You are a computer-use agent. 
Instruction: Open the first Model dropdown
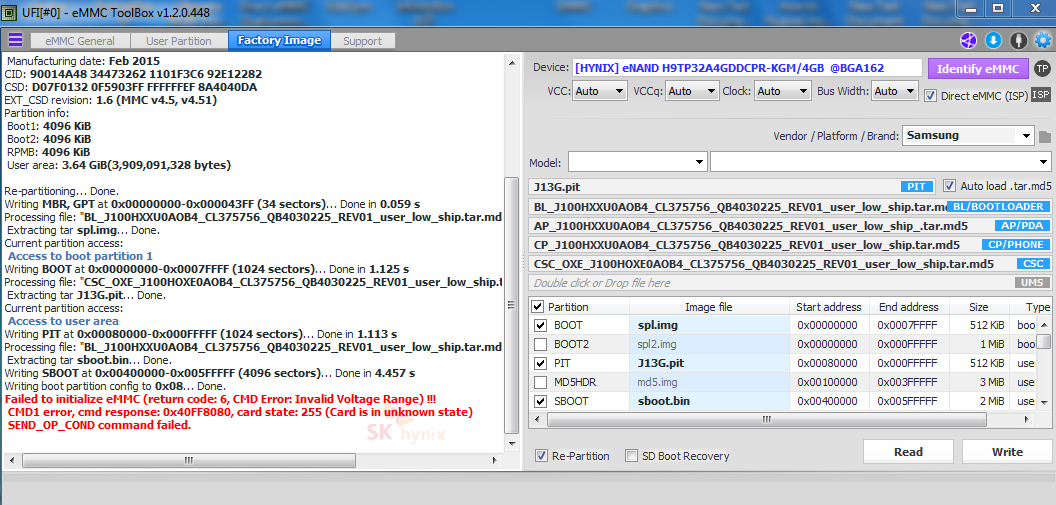click(637, 162)
